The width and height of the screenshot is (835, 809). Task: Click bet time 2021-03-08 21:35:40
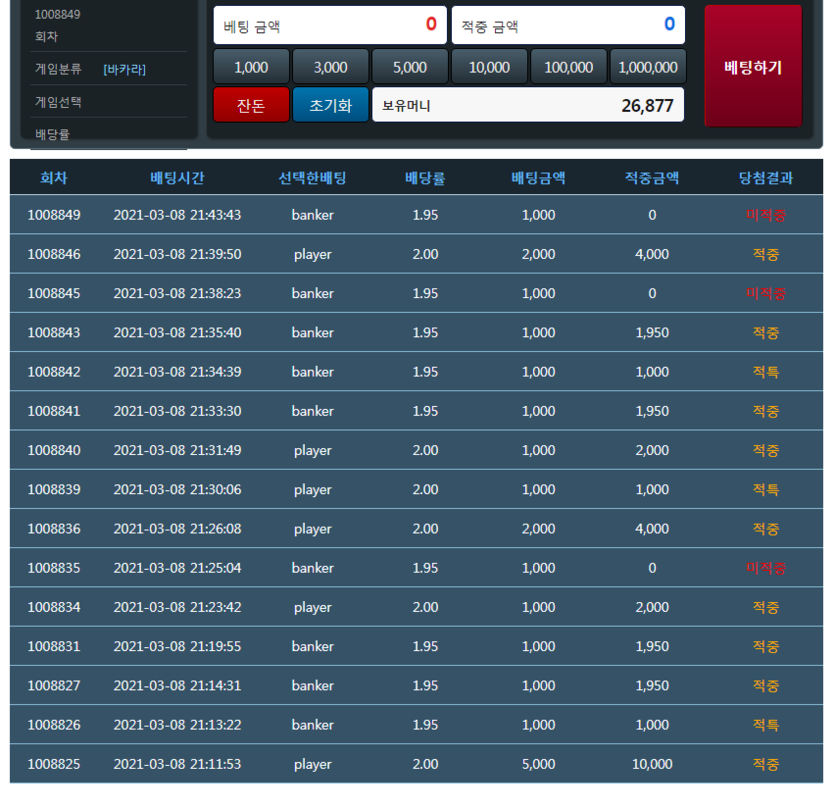(x=177, y=333)
